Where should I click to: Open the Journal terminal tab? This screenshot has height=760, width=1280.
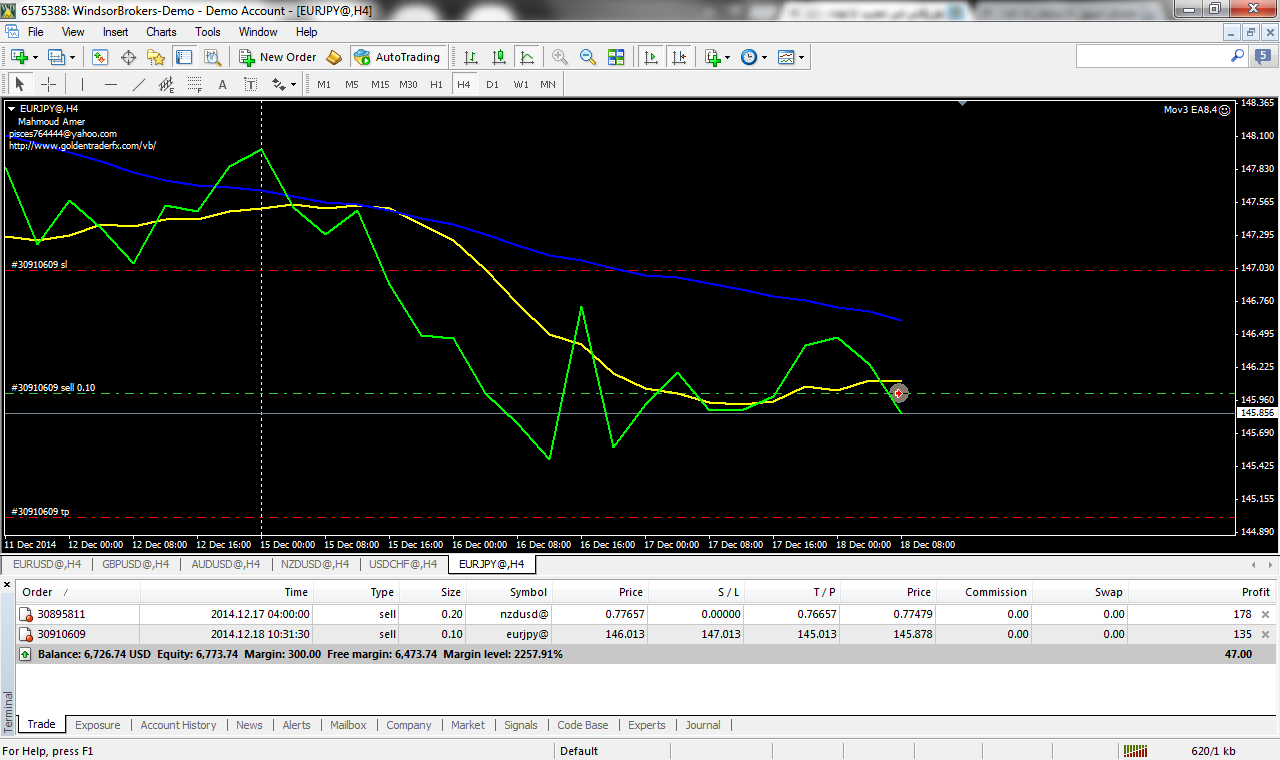click(x=703, y=725)
